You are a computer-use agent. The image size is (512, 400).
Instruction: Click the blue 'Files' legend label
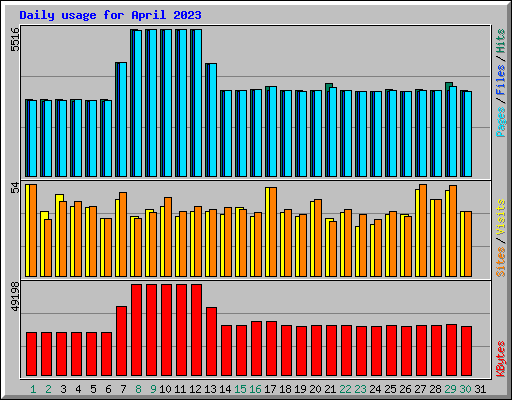(501, 80)
